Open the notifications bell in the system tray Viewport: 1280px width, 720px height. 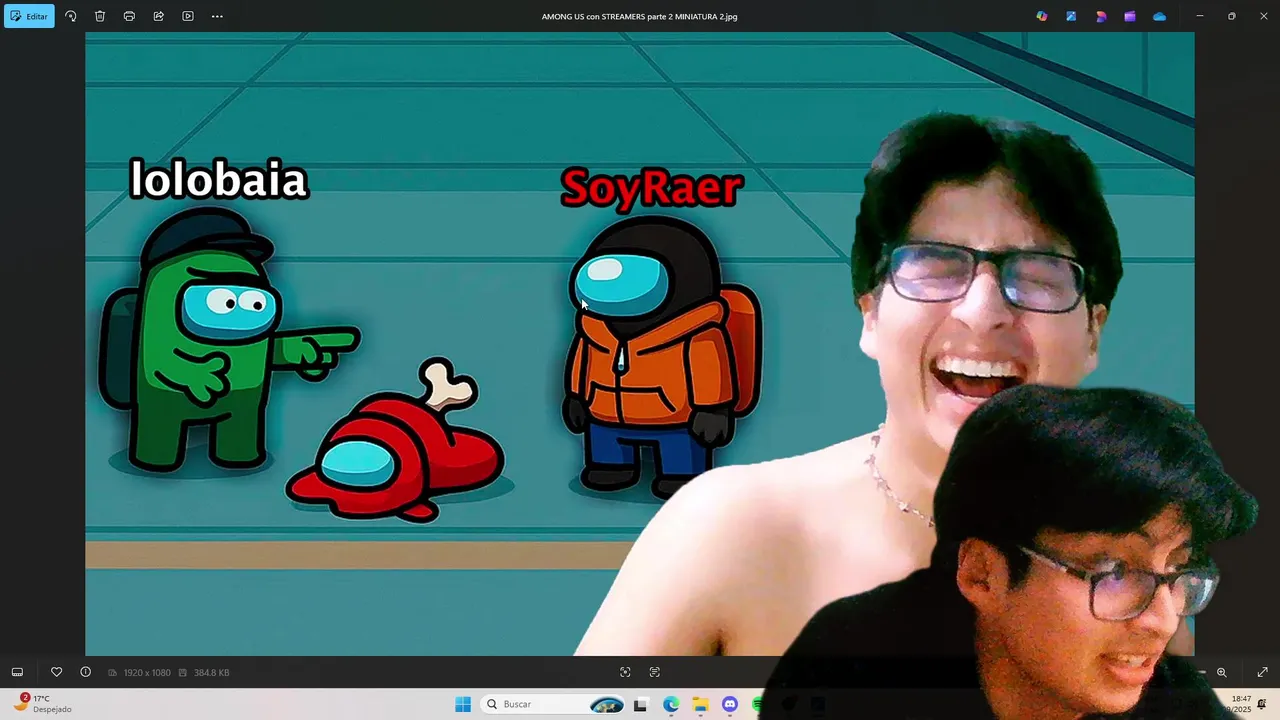pos(1263,704)
